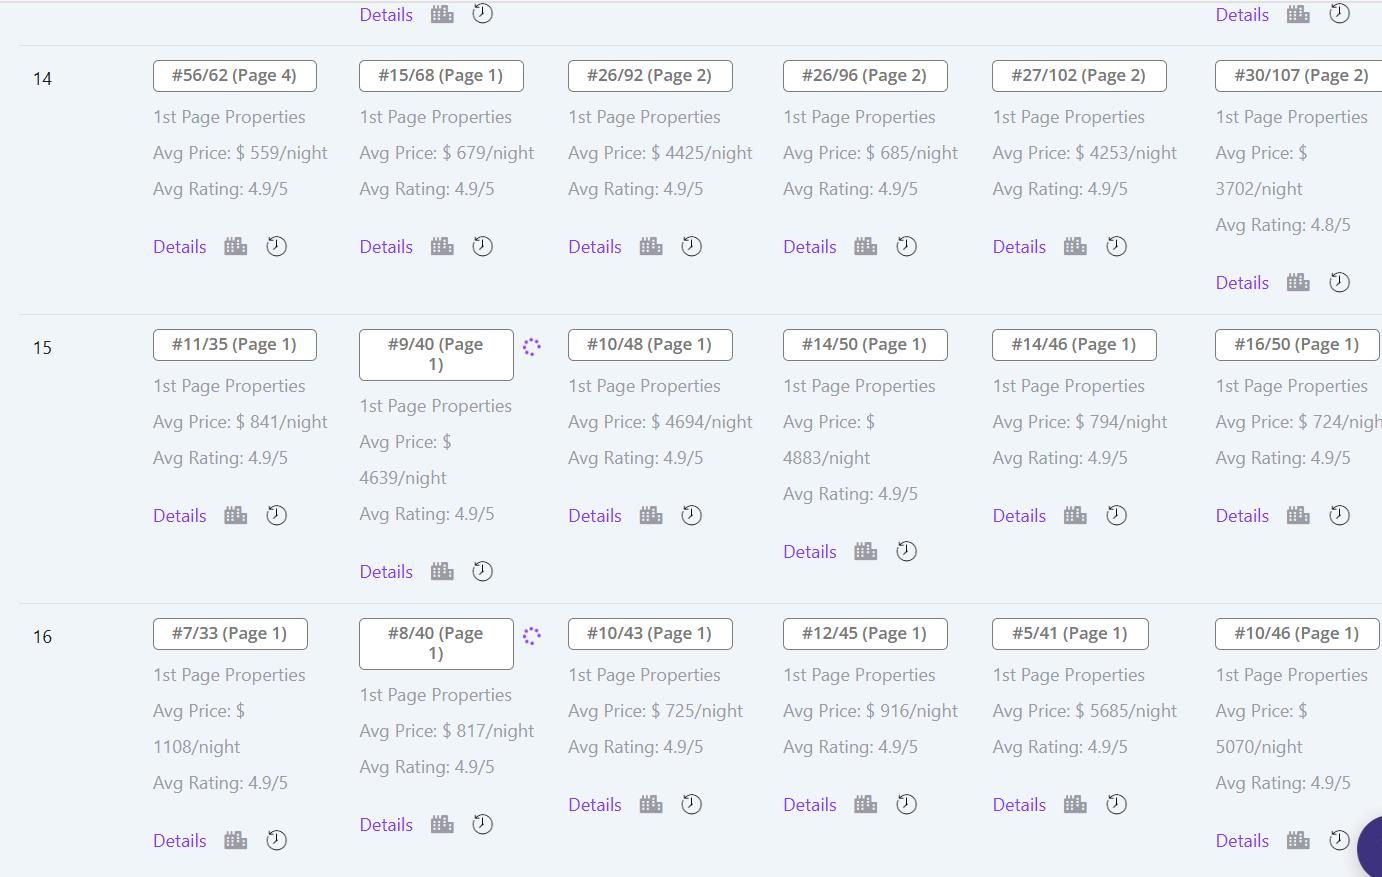Image resolution: width=1382 pixels, height=877 pixels.
Task: Click Avg Price: $ 5685/night text
Action: click(1084, 711)
